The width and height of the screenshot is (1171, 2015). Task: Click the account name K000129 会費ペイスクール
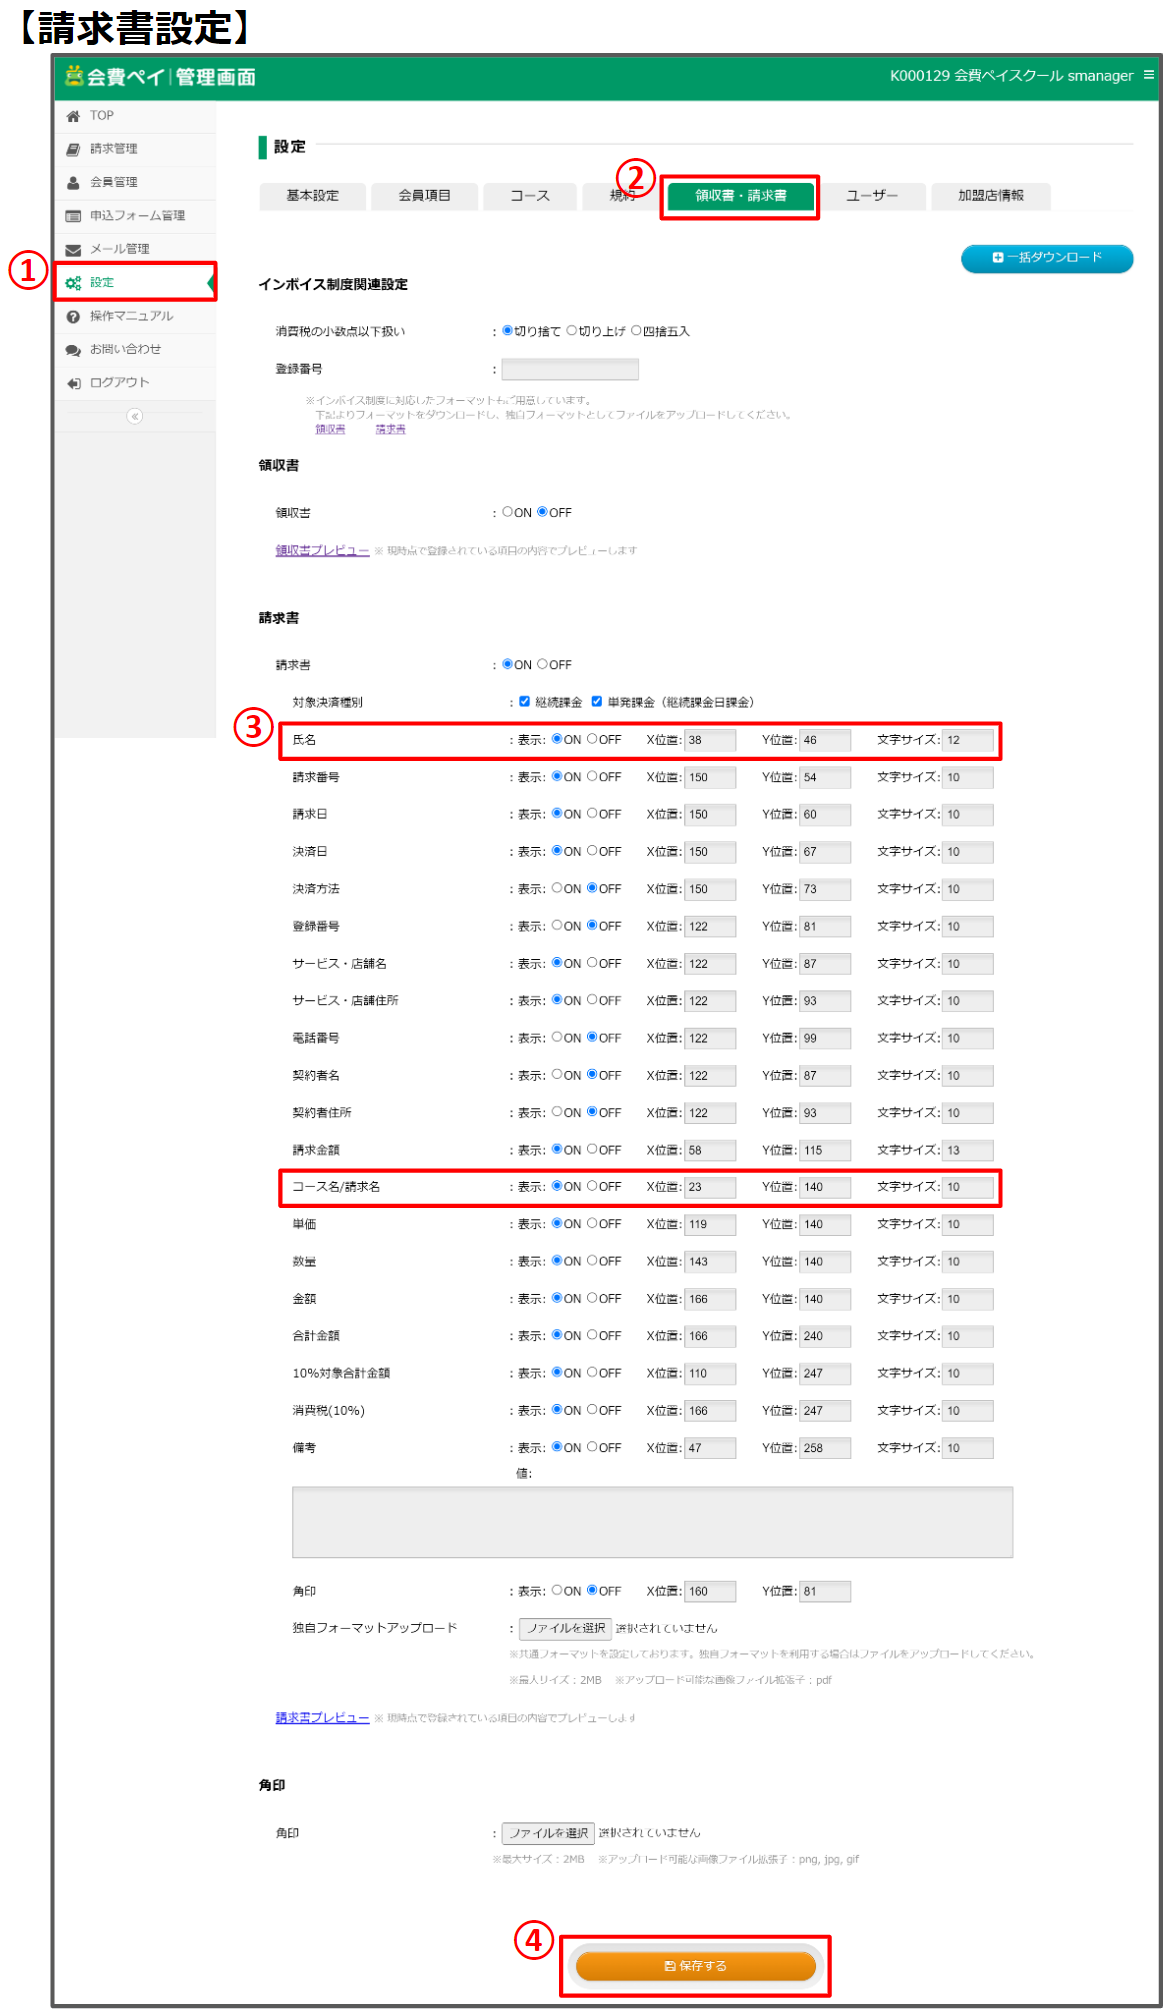[1012, 76]
